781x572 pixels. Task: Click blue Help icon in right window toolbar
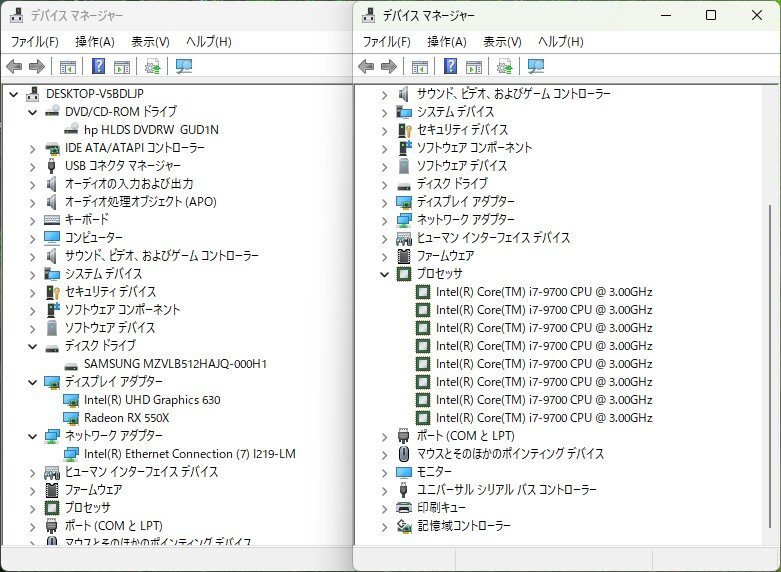[x=450, y=66]
